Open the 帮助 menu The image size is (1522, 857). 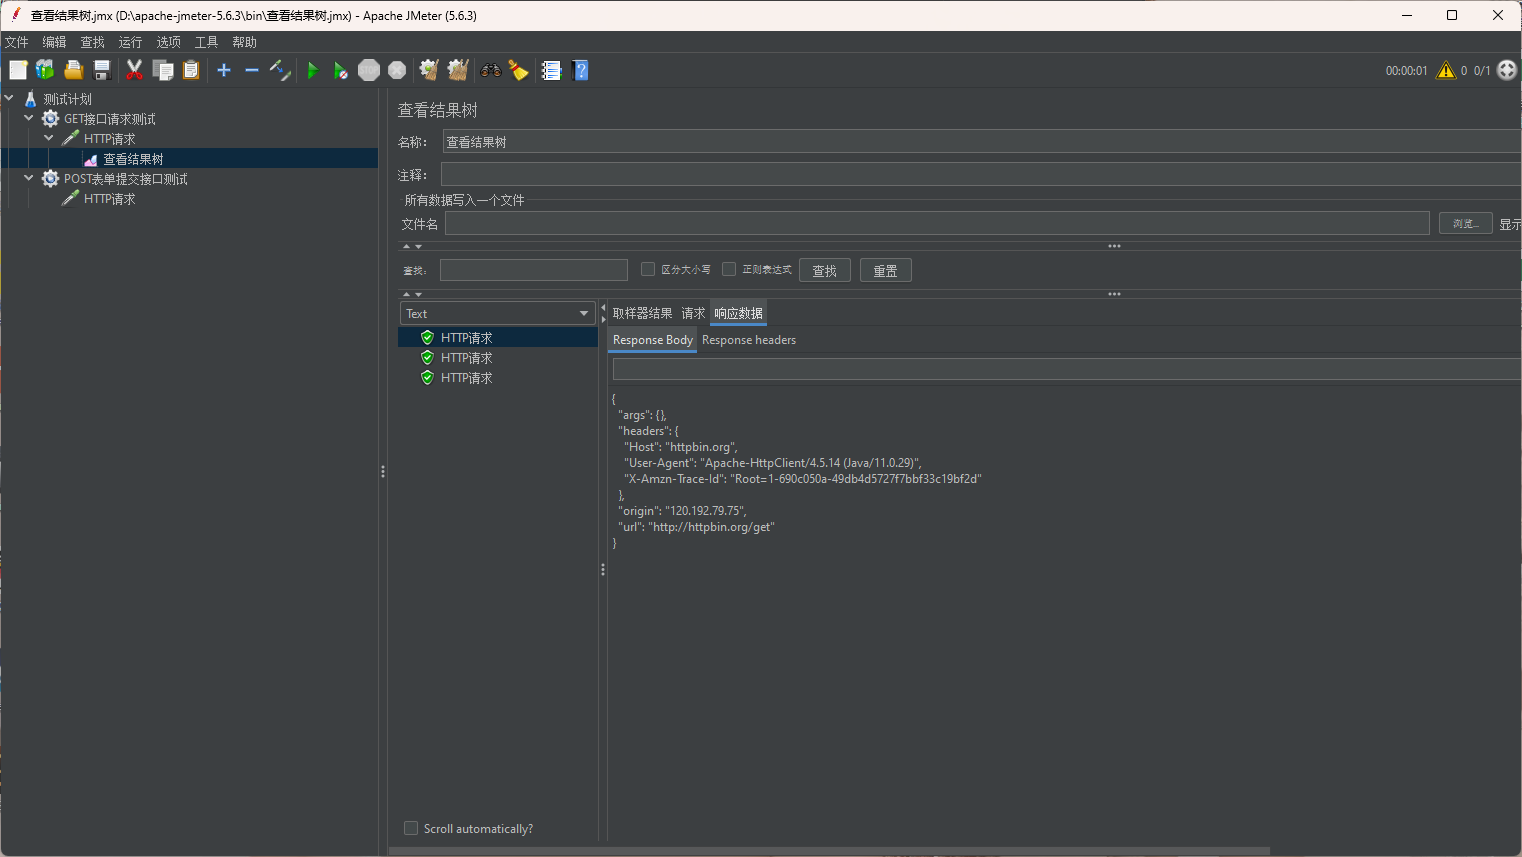244,42
